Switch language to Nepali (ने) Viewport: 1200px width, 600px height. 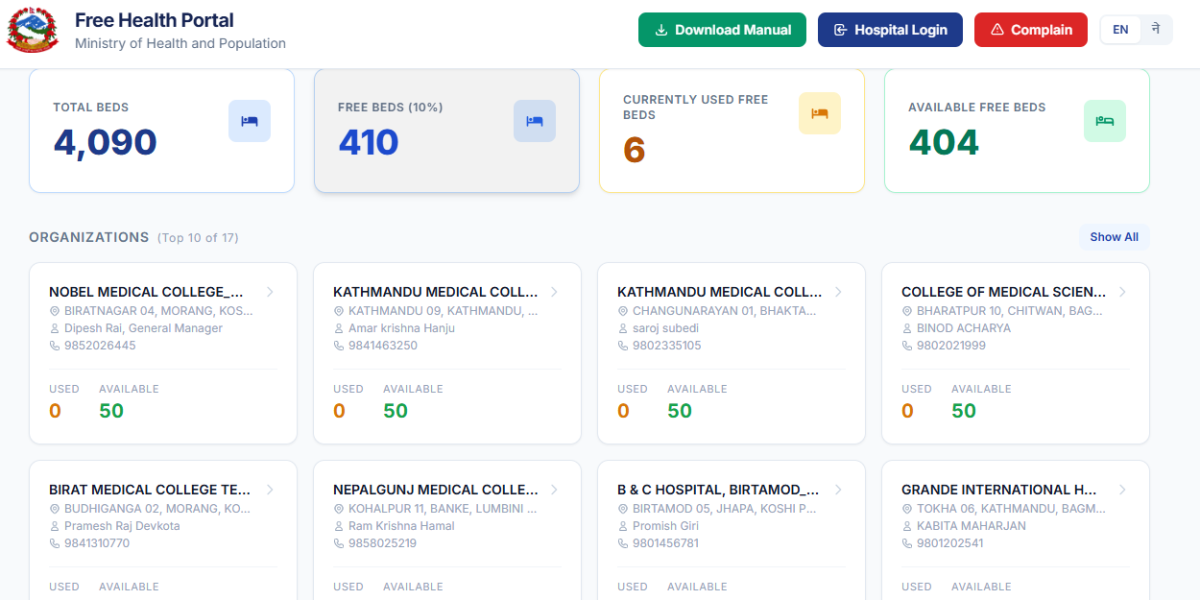point(1155,30)
